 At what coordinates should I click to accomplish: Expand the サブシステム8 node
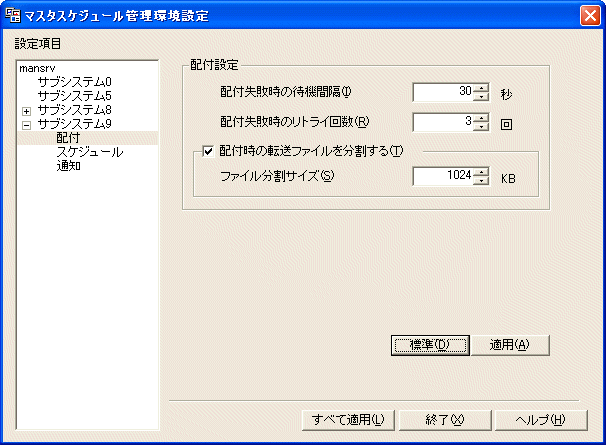pyautogui.click(x=26, y=111)
